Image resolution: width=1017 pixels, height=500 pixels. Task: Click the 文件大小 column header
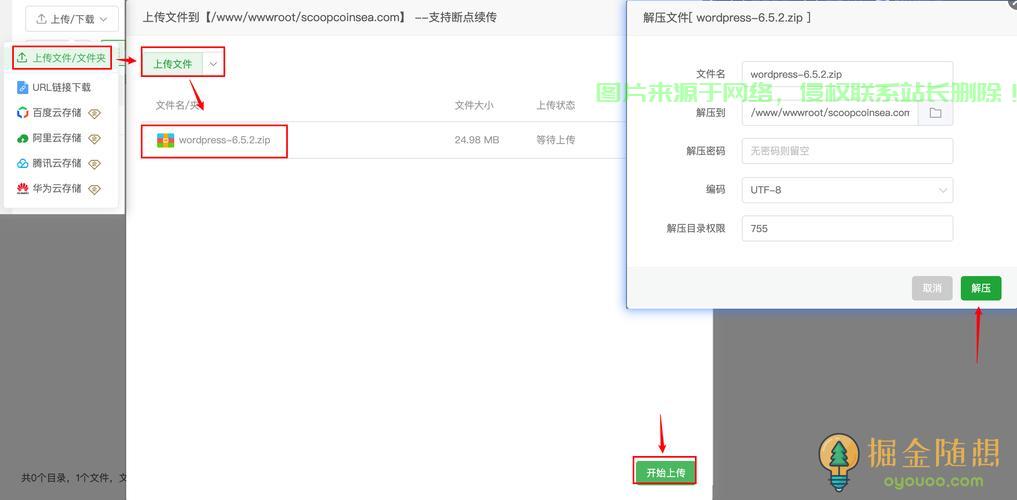click(x=474, y=105)
